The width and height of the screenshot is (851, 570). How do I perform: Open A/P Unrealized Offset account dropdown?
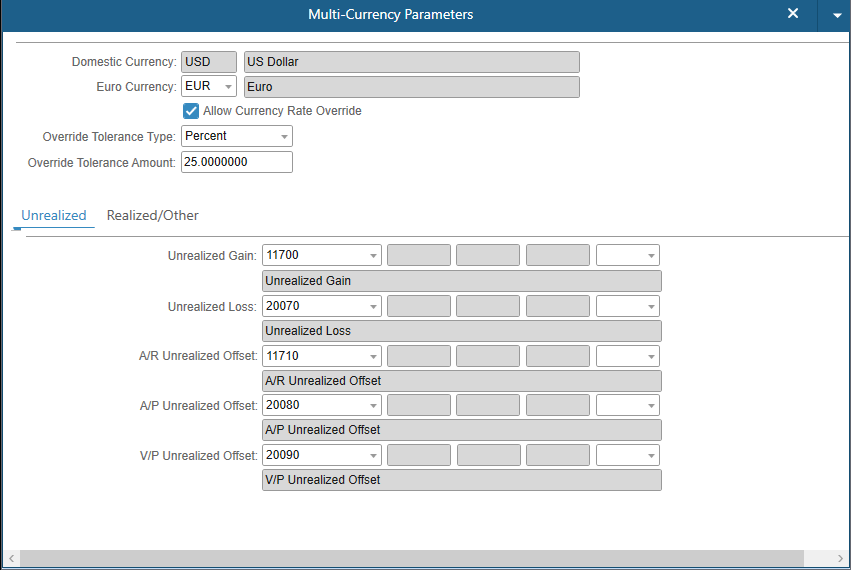pos(373,406)
